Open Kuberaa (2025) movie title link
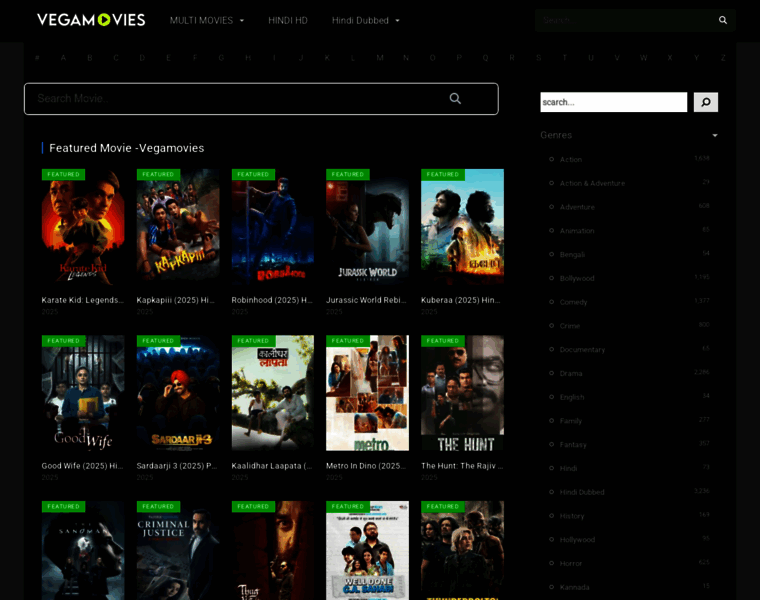 click(460, 300)
